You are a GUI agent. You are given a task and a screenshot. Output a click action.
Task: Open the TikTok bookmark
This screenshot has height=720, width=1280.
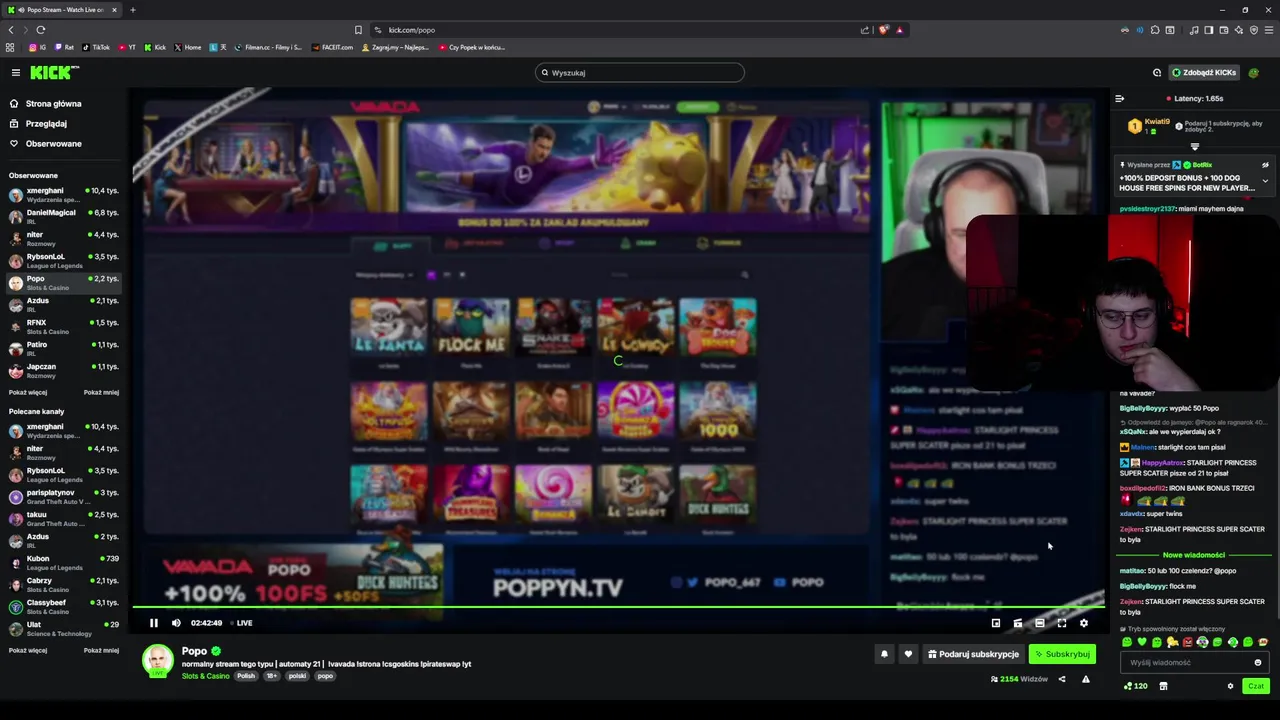96,47
